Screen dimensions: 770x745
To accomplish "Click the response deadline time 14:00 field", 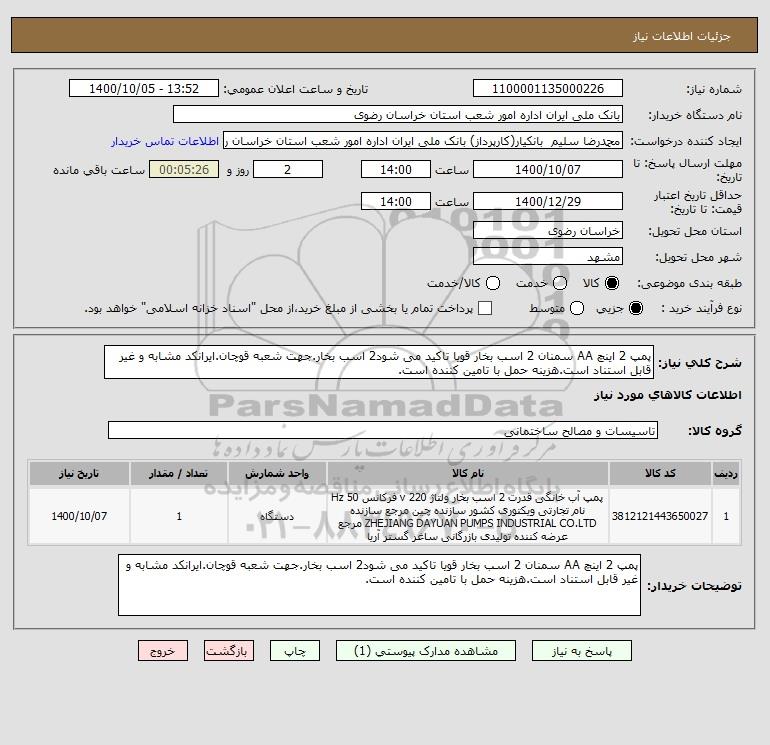I will 396,169.
